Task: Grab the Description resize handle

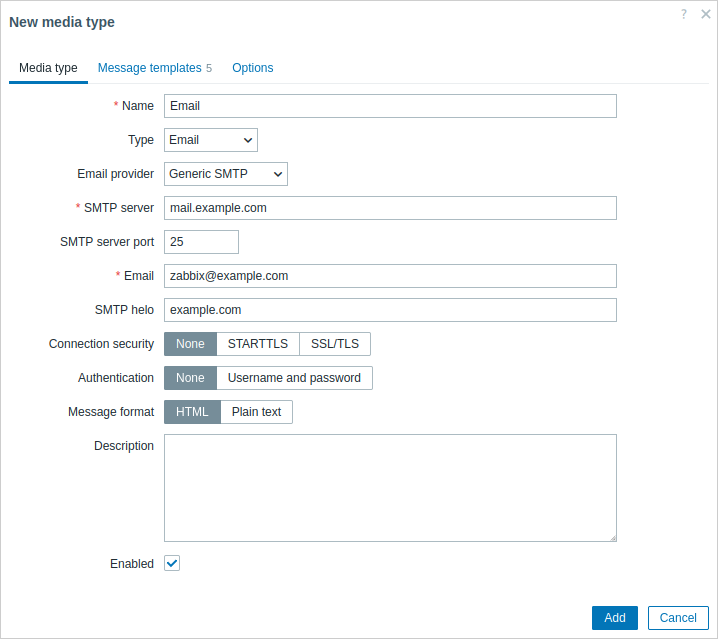Action: point(612,537)
